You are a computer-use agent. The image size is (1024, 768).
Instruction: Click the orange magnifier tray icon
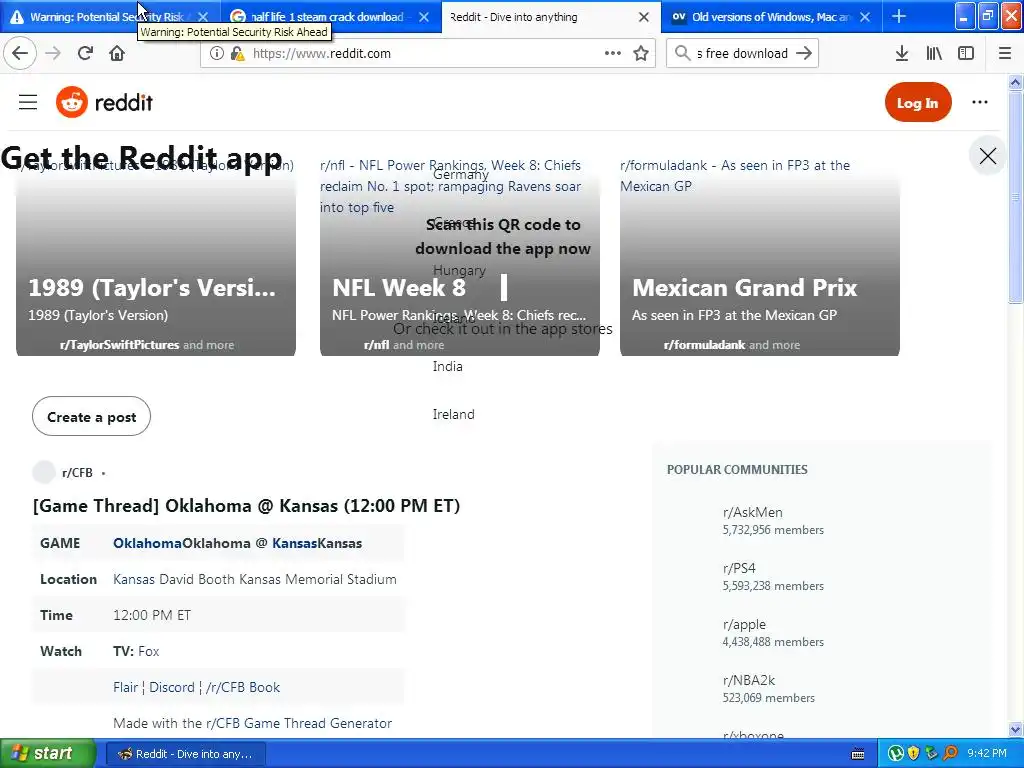point(950,754)
